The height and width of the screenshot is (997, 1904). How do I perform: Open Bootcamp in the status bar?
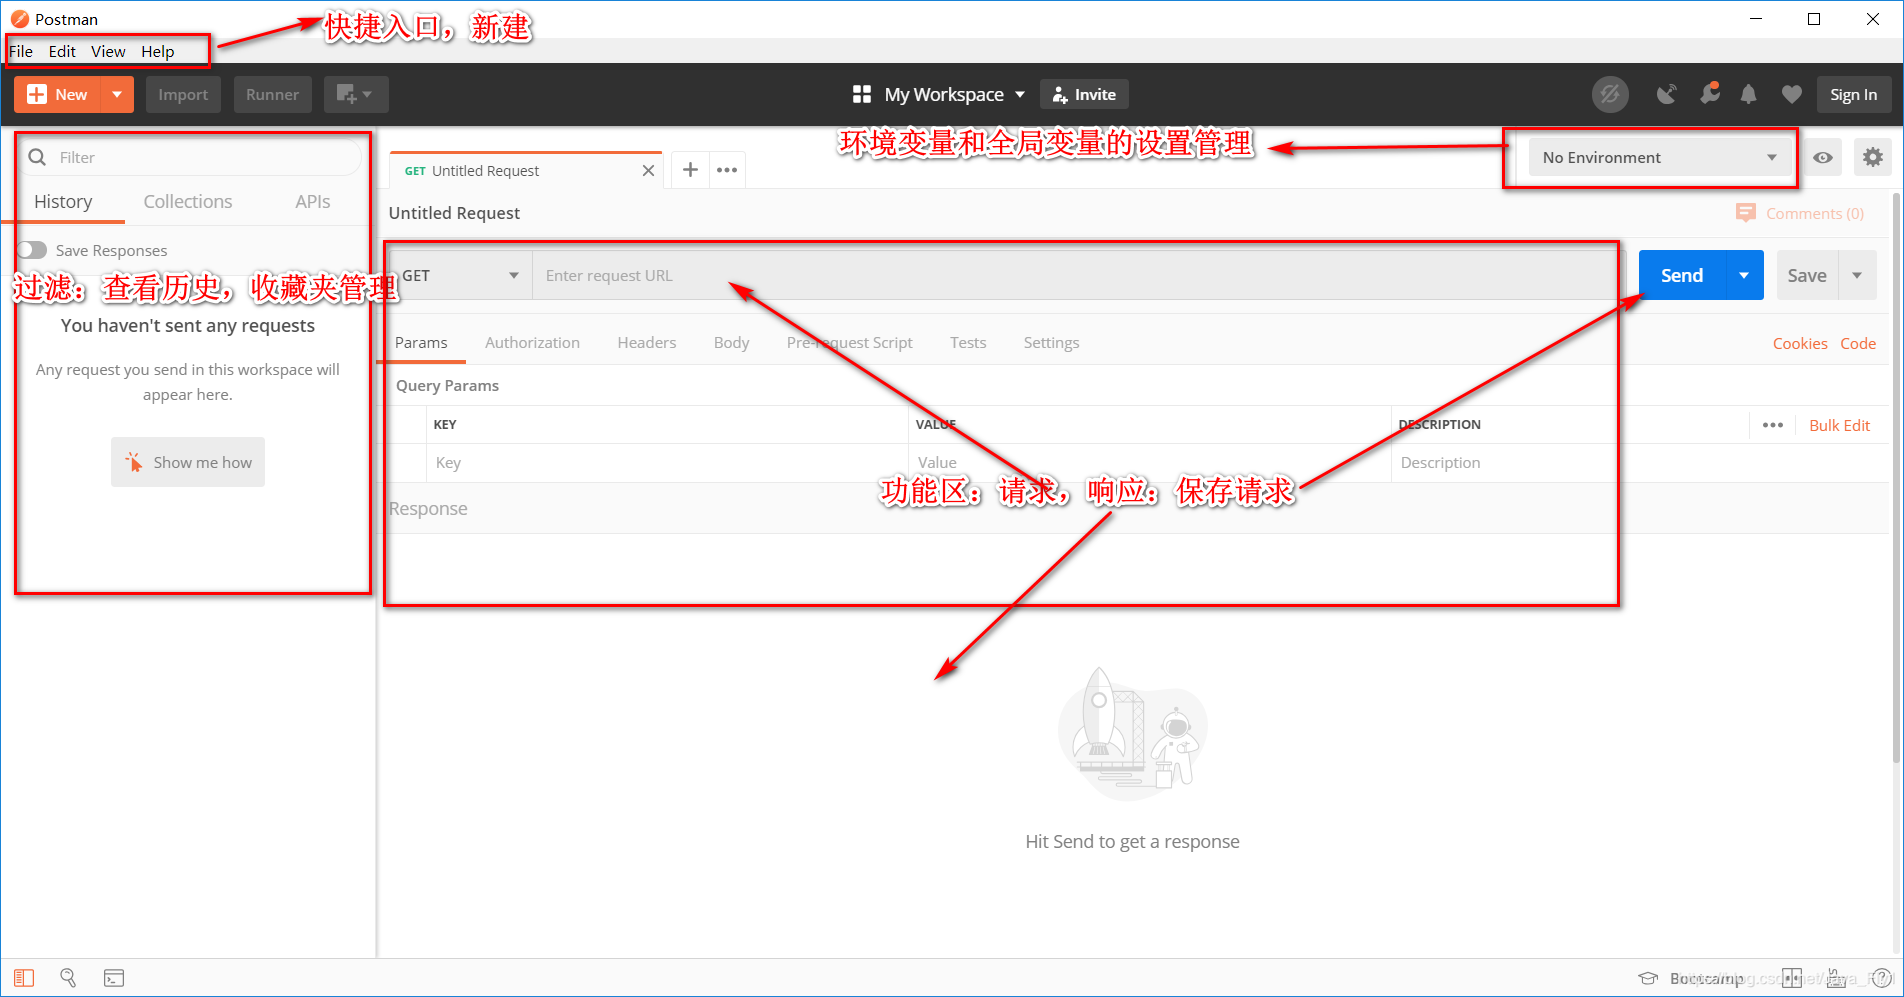pyautogui.click(x=1692, y=978)
